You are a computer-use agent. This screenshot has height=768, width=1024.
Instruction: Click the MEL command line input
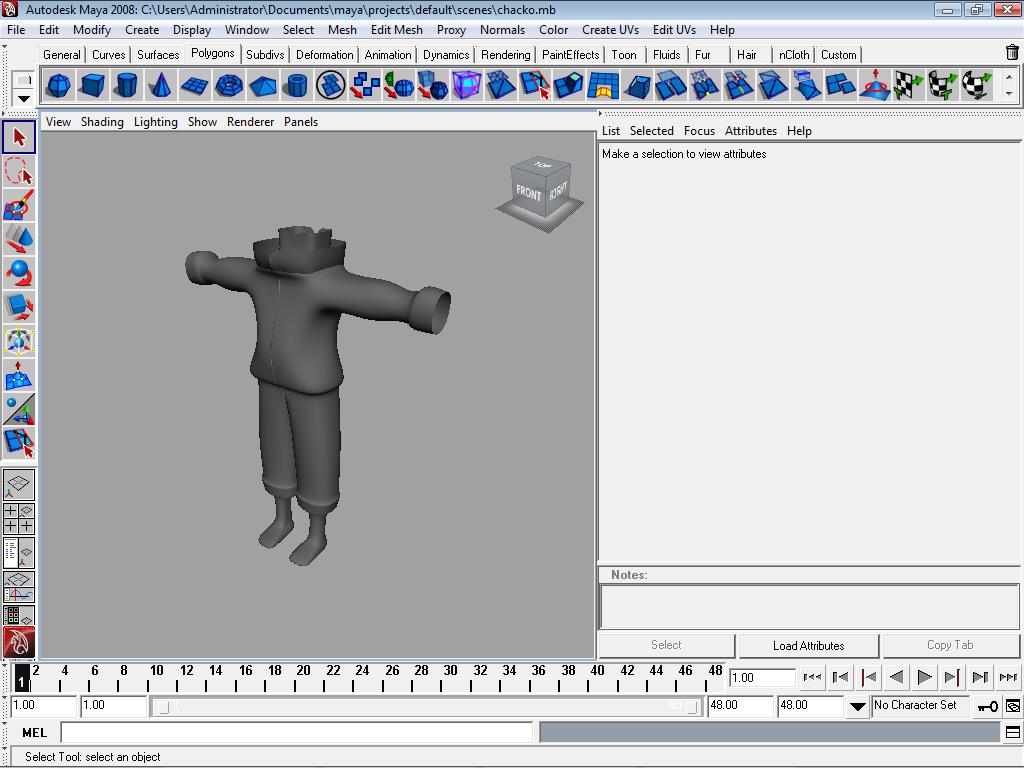click(x=297, y=733)
